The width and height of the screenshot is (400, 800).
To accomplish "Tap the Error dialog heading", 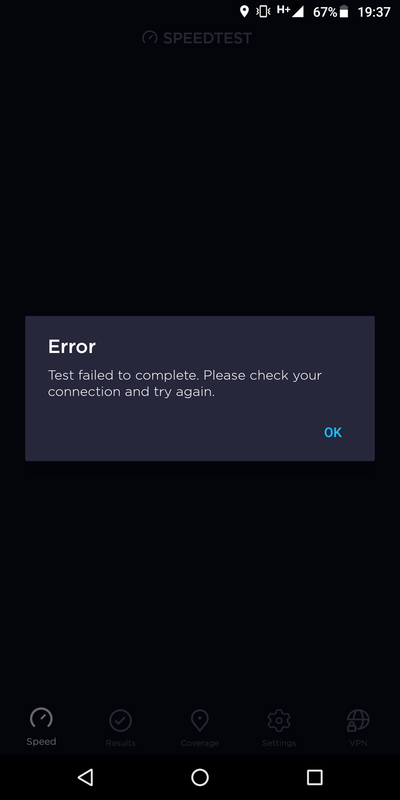I will point(72,347).
